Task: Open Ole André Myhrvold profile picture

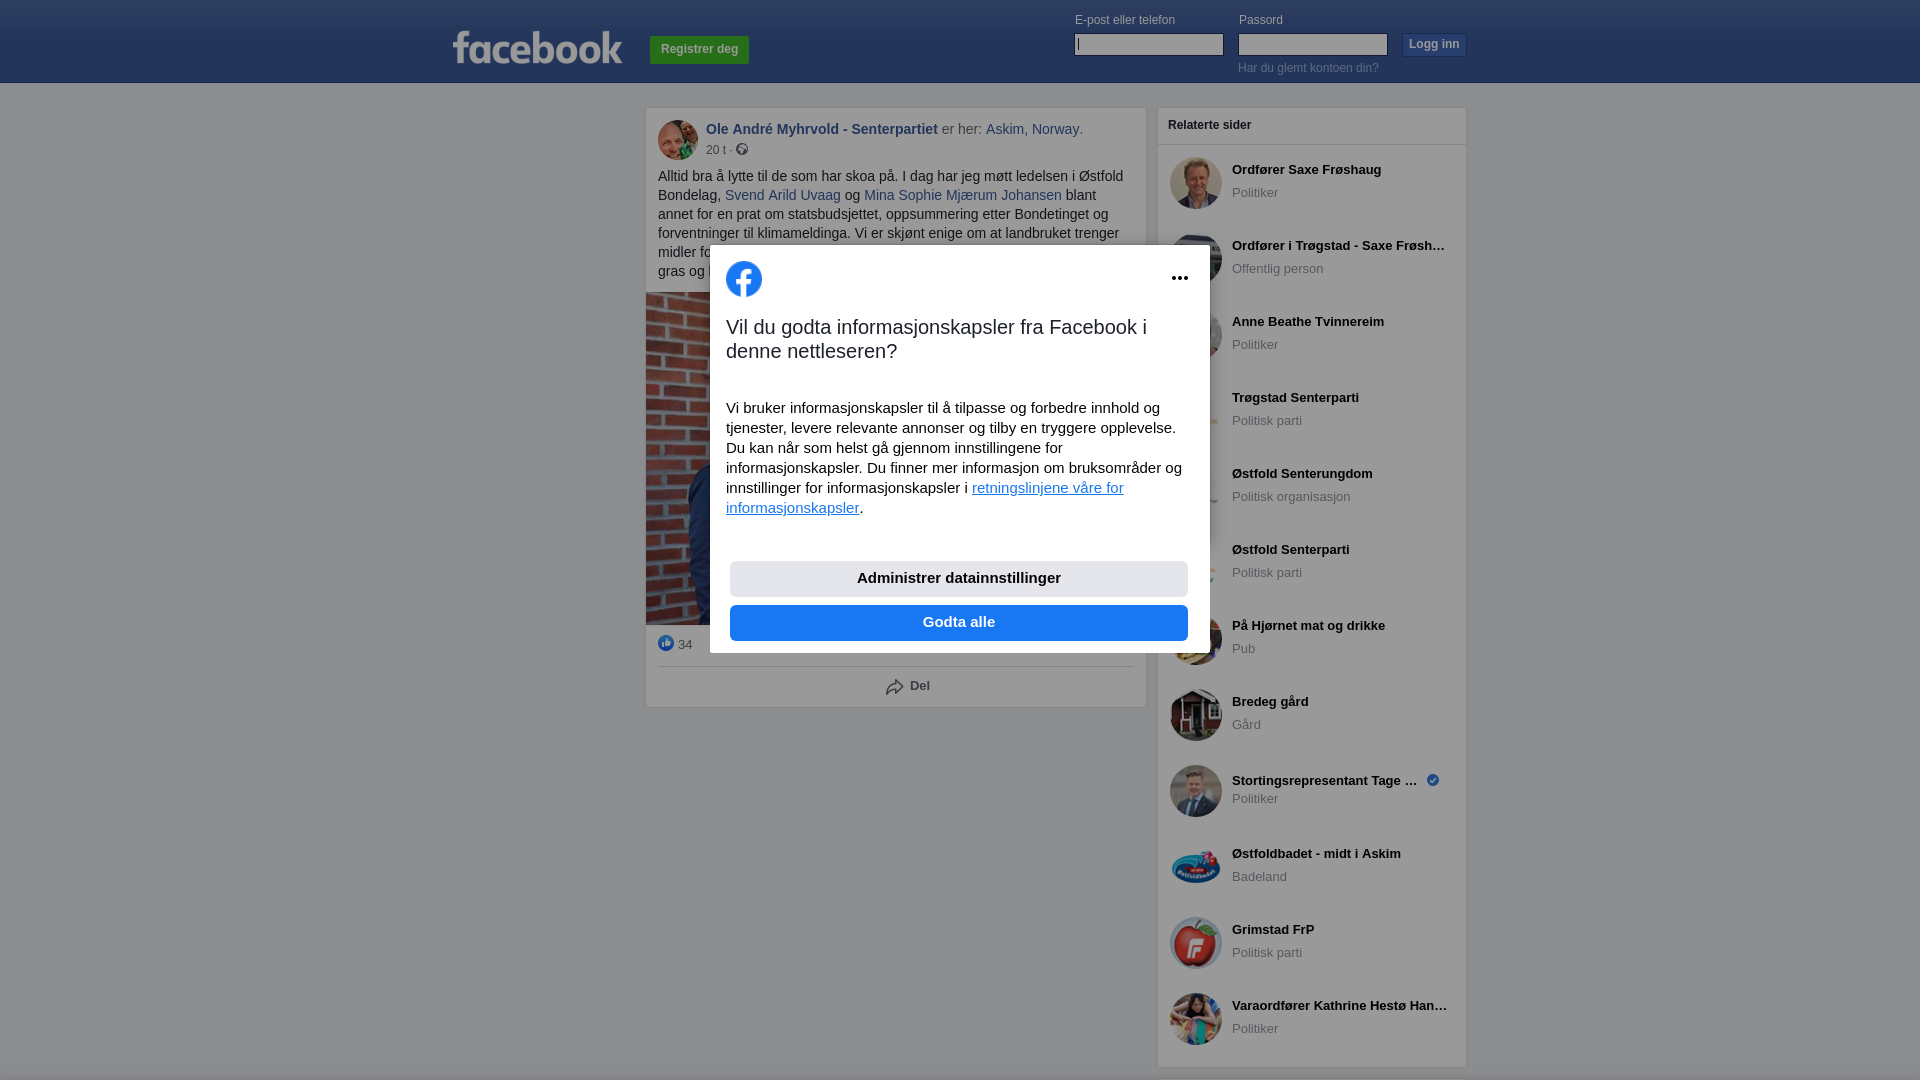Action: click(678, 140)
